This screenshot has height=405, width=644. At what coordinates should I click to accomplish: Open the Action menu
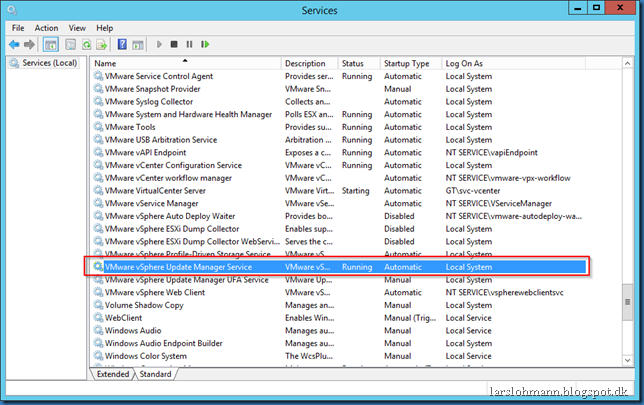coord(46,28)
